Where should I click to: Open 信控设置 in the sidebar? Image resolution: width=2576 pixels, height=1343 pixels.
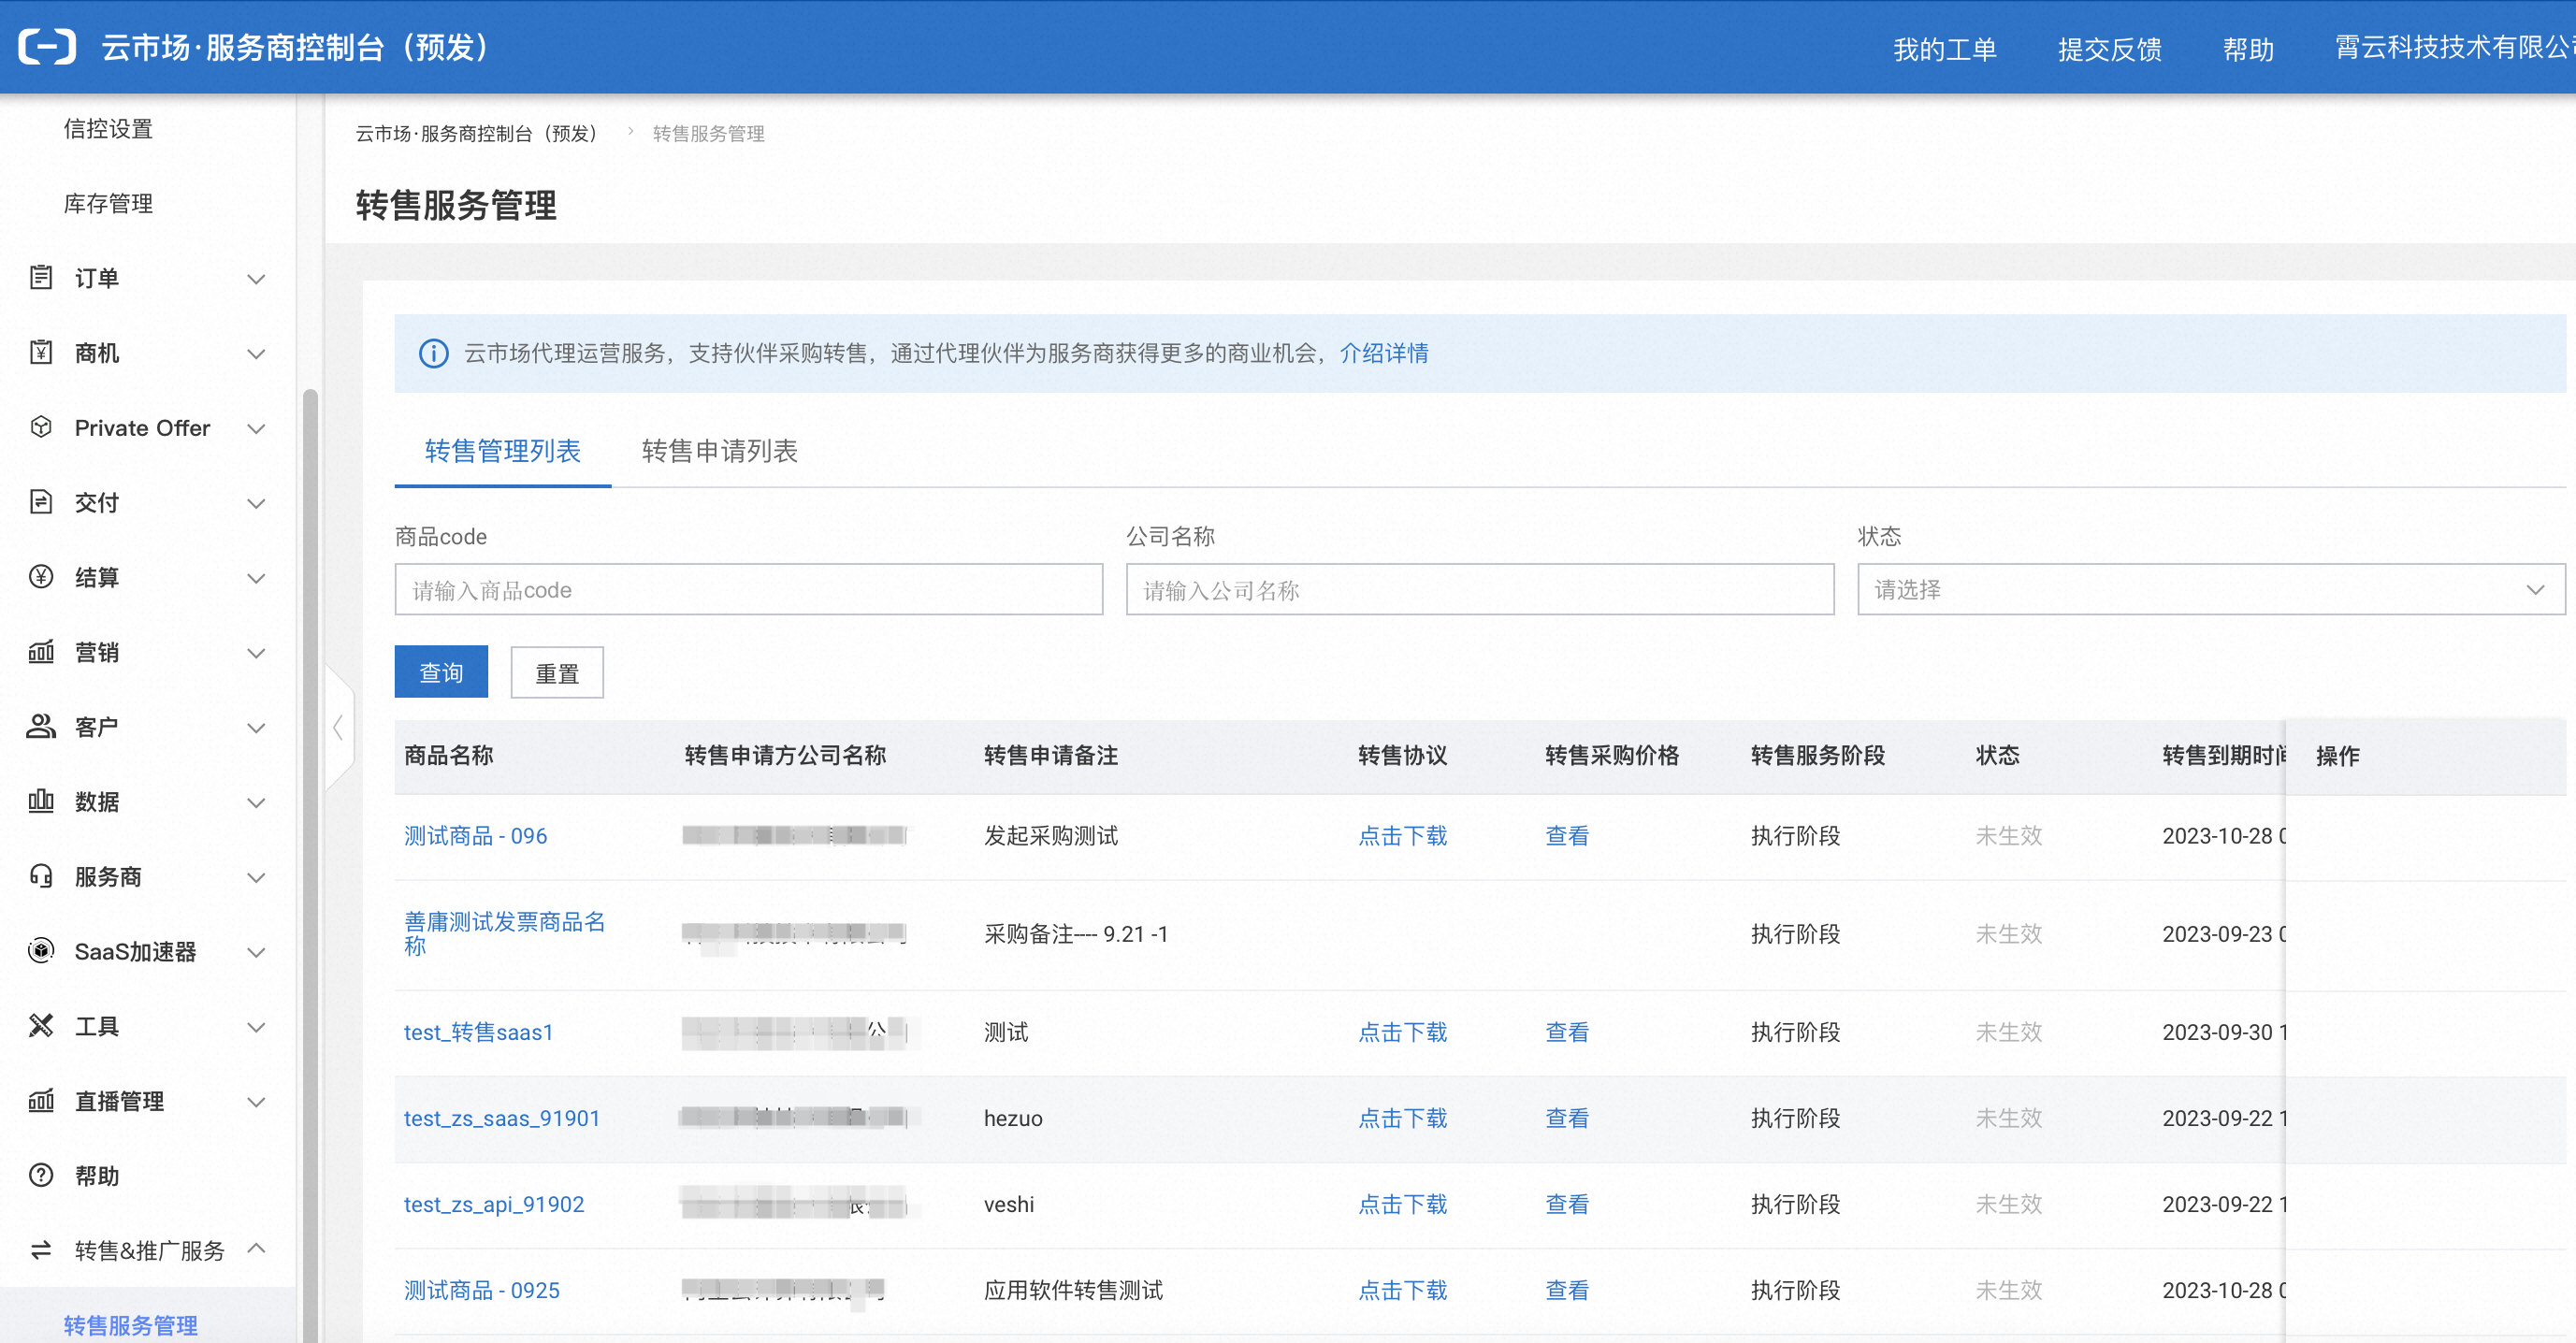(108, 129)
